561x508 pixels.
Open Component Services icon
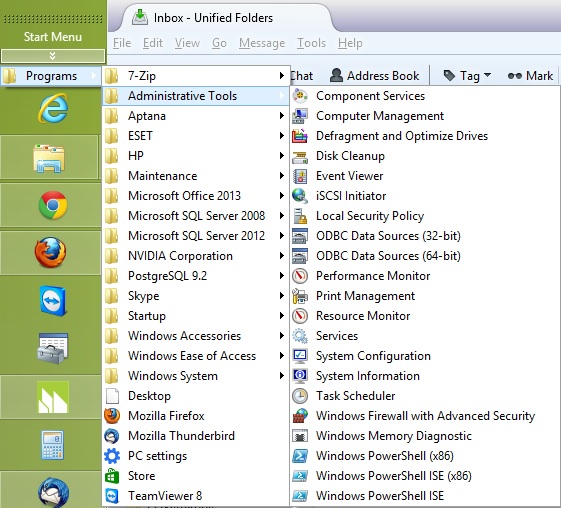click(300, 96)
